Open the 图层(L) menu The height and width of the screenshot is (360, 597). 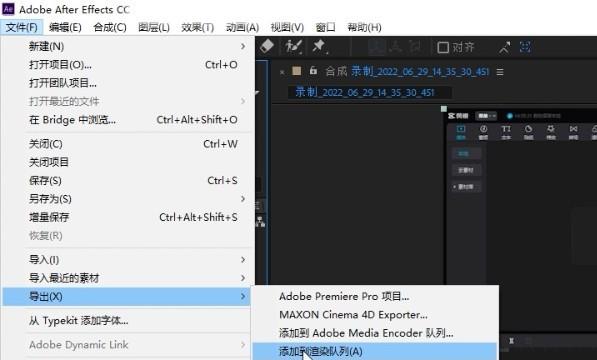154,27
